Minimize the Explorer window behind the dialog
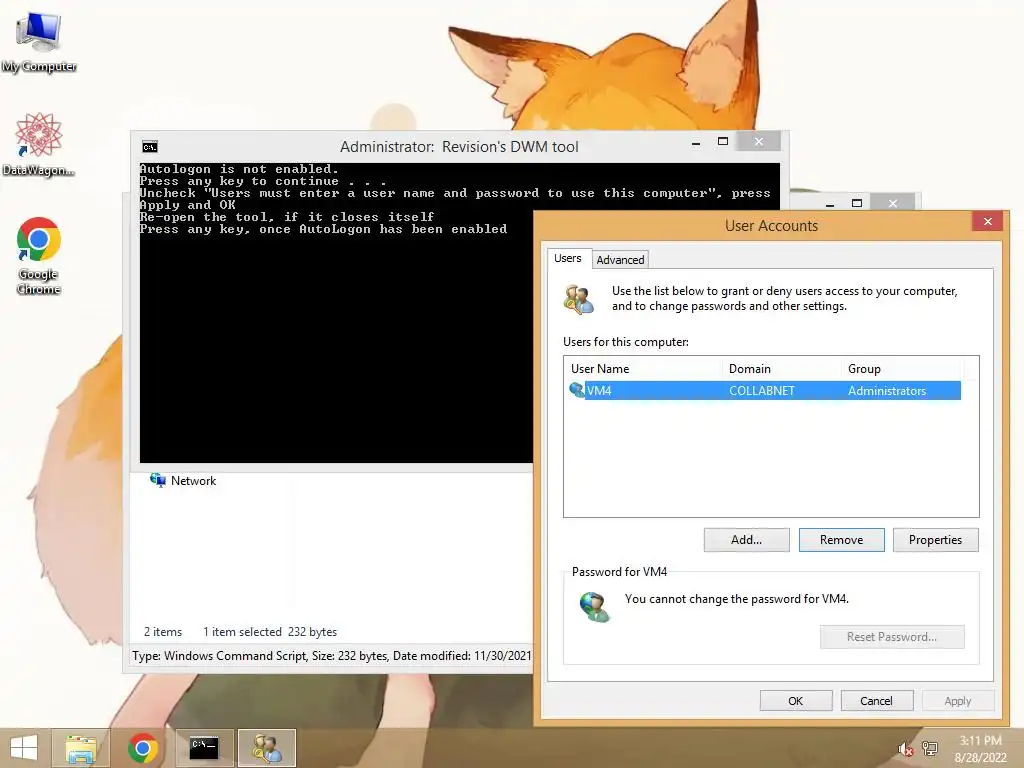Image resolution: width=1024 pixels, height=768 pixels. pos(829,203)
